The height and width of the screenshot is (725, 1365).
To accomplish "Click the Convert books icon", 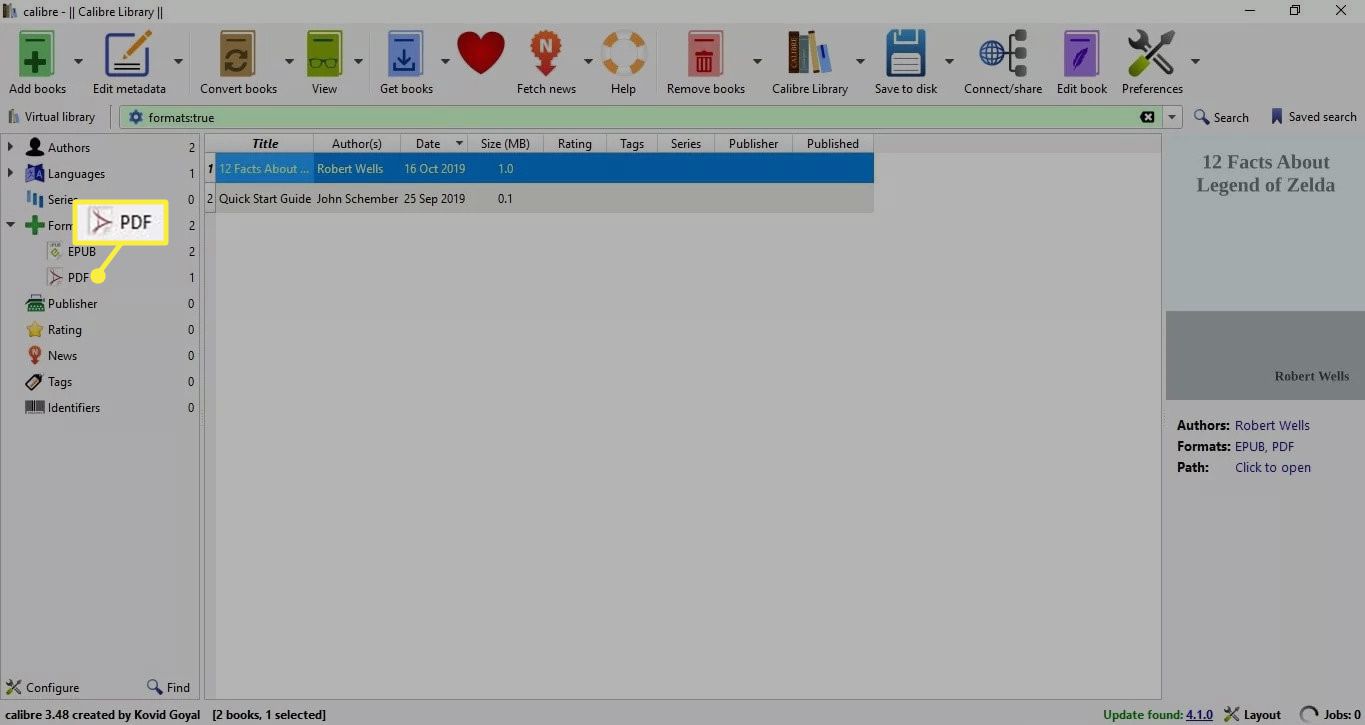I will [238, 53].
